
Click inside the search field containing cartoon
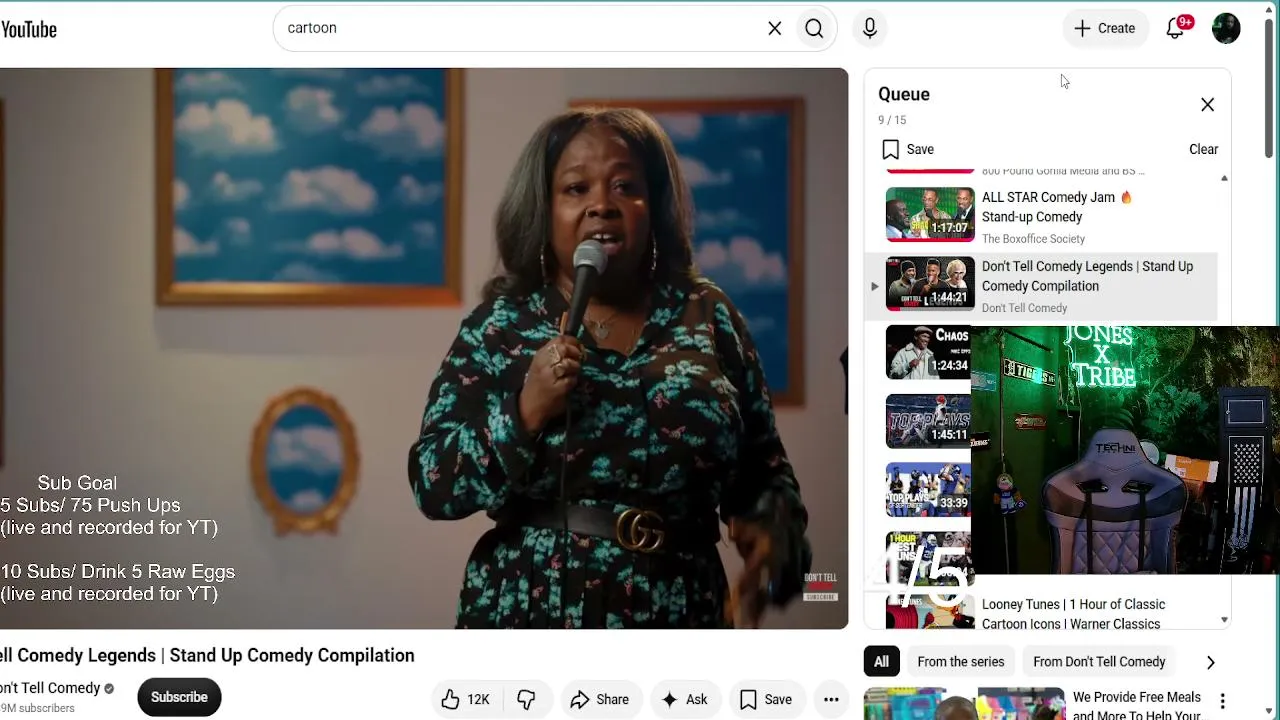click(520, 28)
